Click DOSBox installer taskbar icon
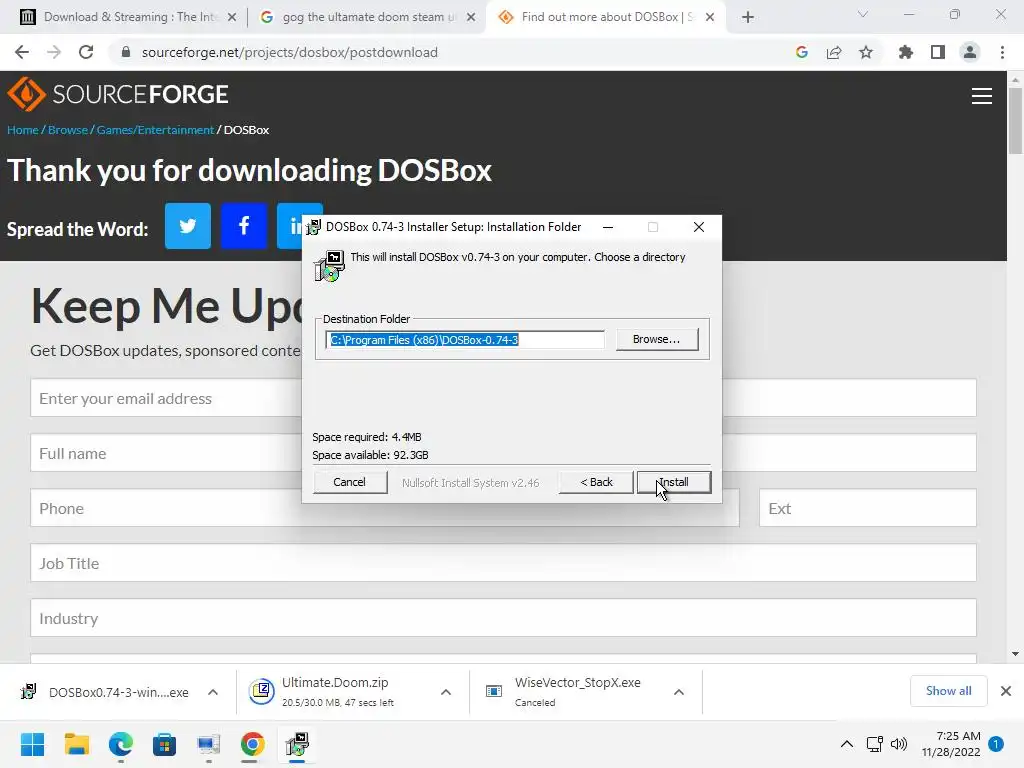This screenshot has width=1024, height=768. pos(297,744)
